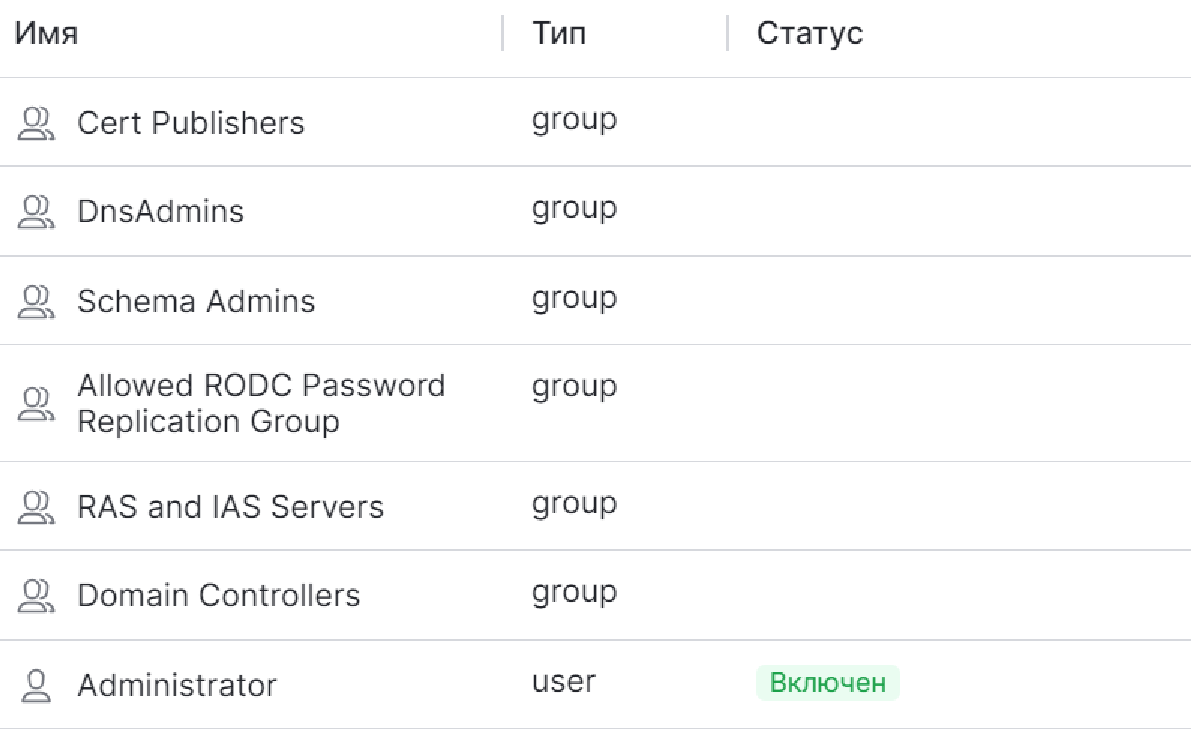Sort by the Статус column header
The image size is (1201, 729).
[x=809, y=34]
